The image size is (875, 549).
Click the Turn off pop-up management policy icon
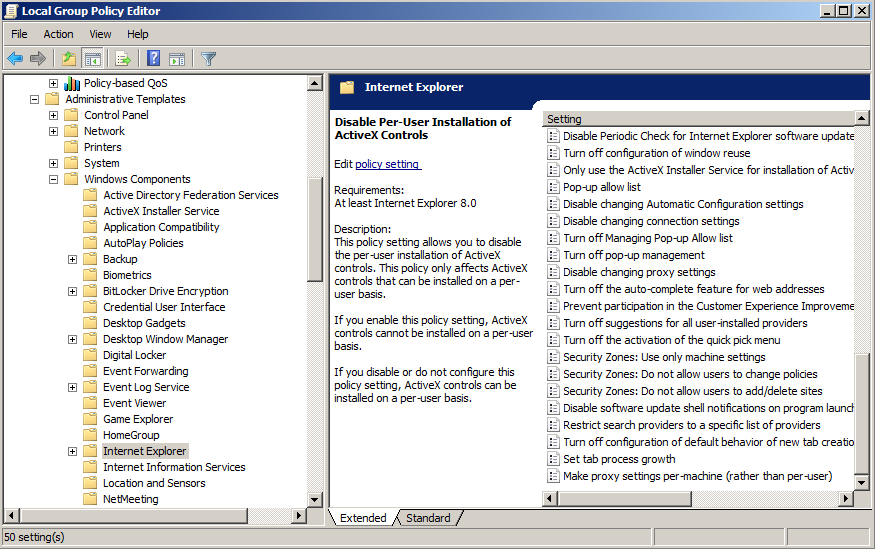(553, 255)
